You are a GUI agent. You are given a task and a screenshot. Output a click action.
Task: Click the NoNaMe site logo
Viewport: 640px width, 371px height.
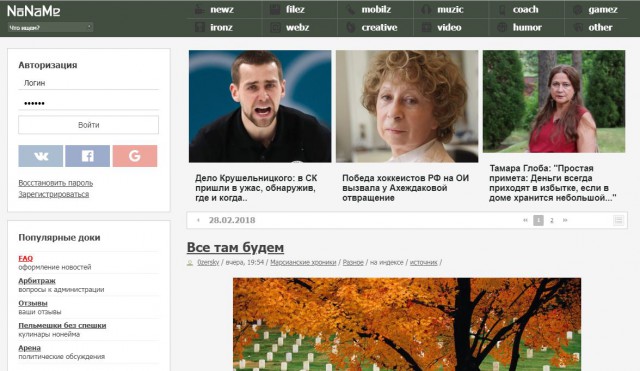[33, 11]
